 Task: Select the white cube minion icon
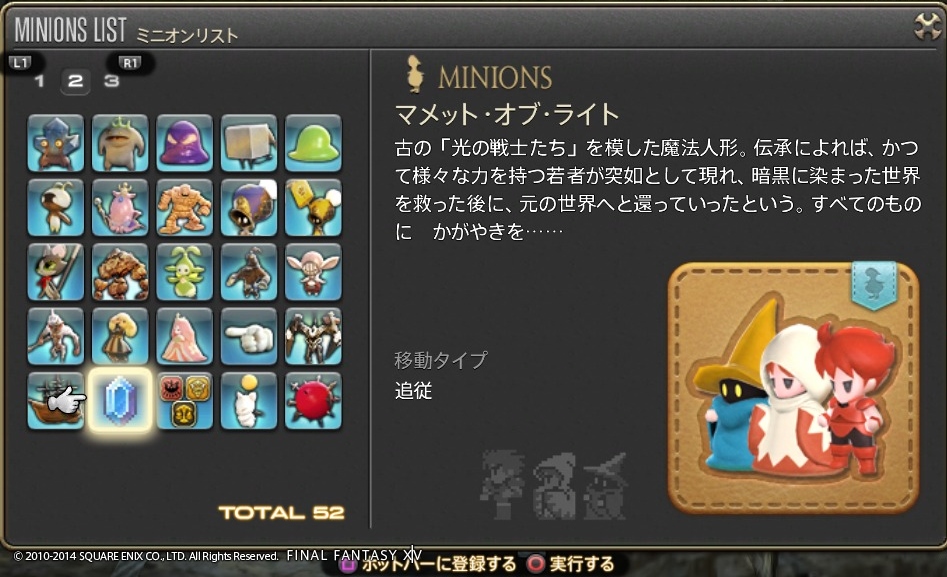(249, 143)
